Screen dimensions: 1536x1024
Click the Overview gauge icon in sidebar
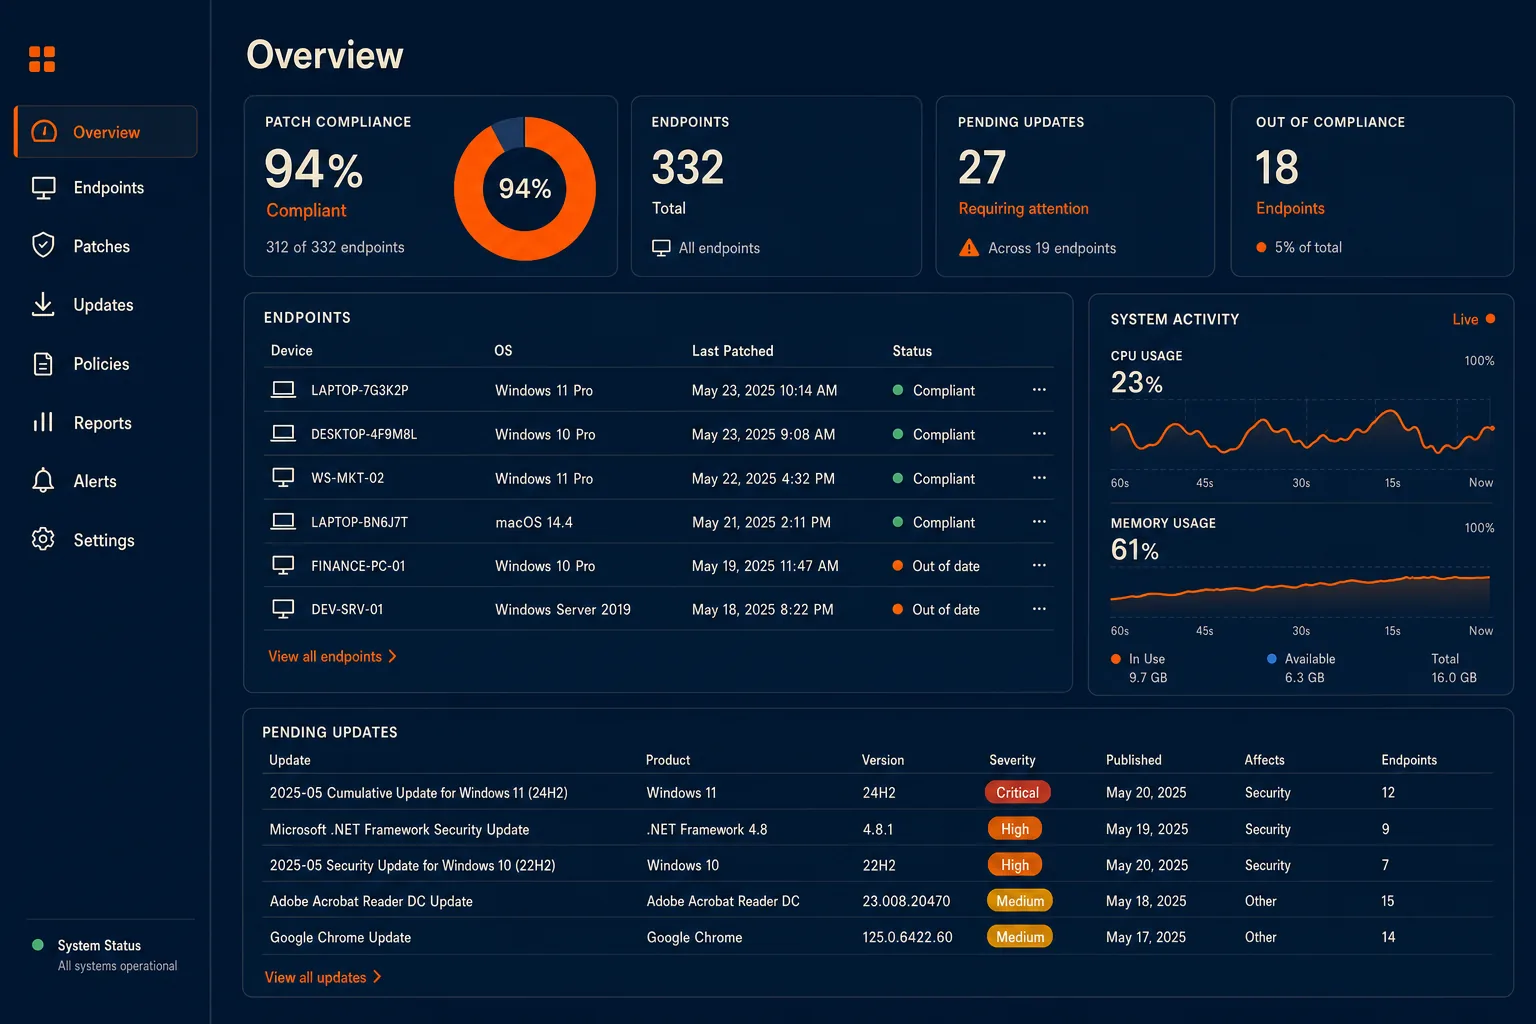(44, 131)
